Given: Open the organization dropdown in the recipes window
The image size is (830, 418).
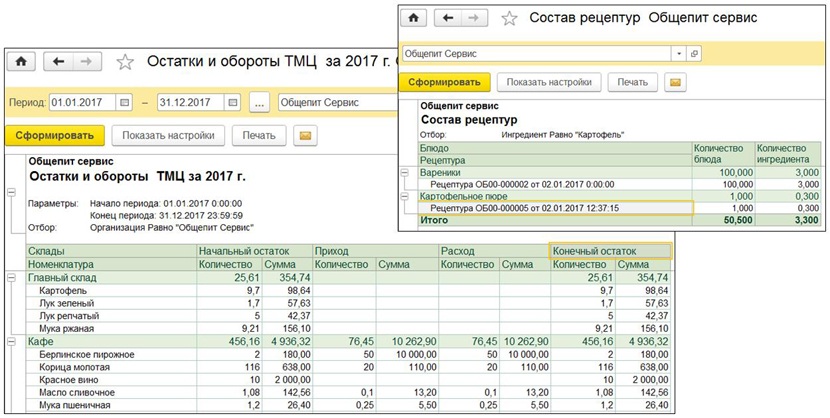Looking at the screenshot, I should [680, 53].
